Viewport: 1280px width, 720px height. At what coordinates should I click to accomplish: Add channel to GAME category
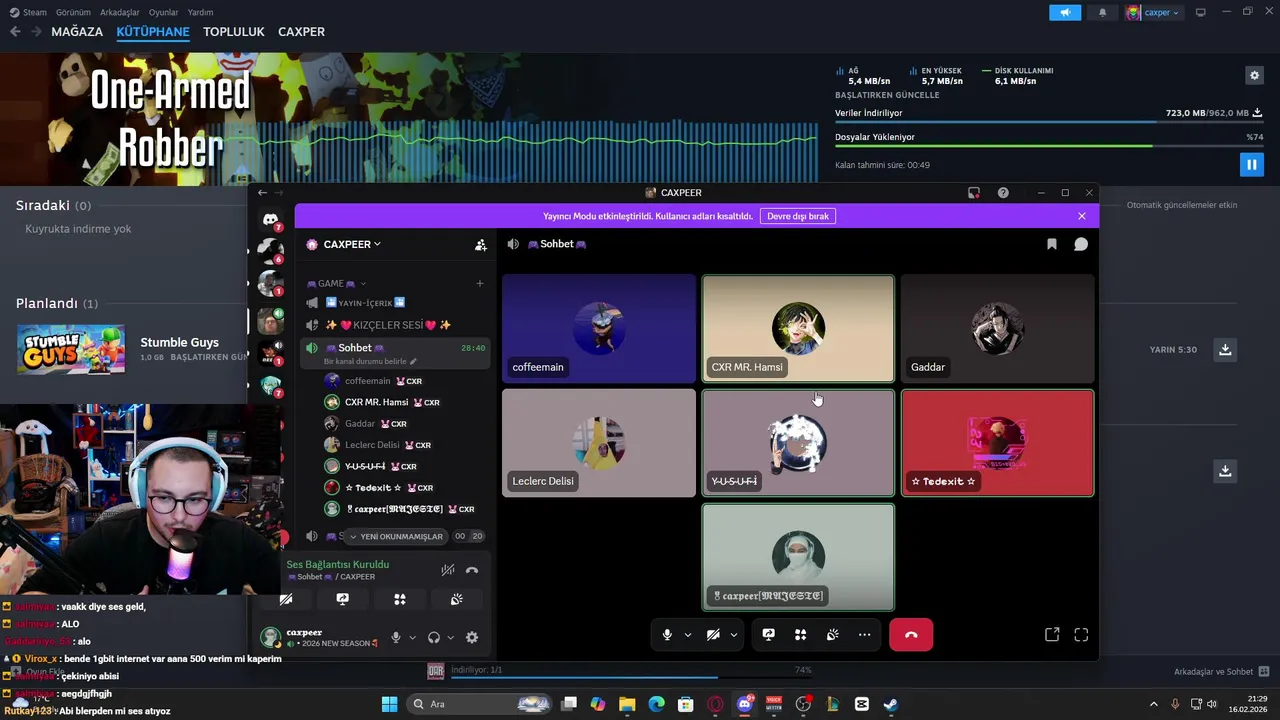479,284
